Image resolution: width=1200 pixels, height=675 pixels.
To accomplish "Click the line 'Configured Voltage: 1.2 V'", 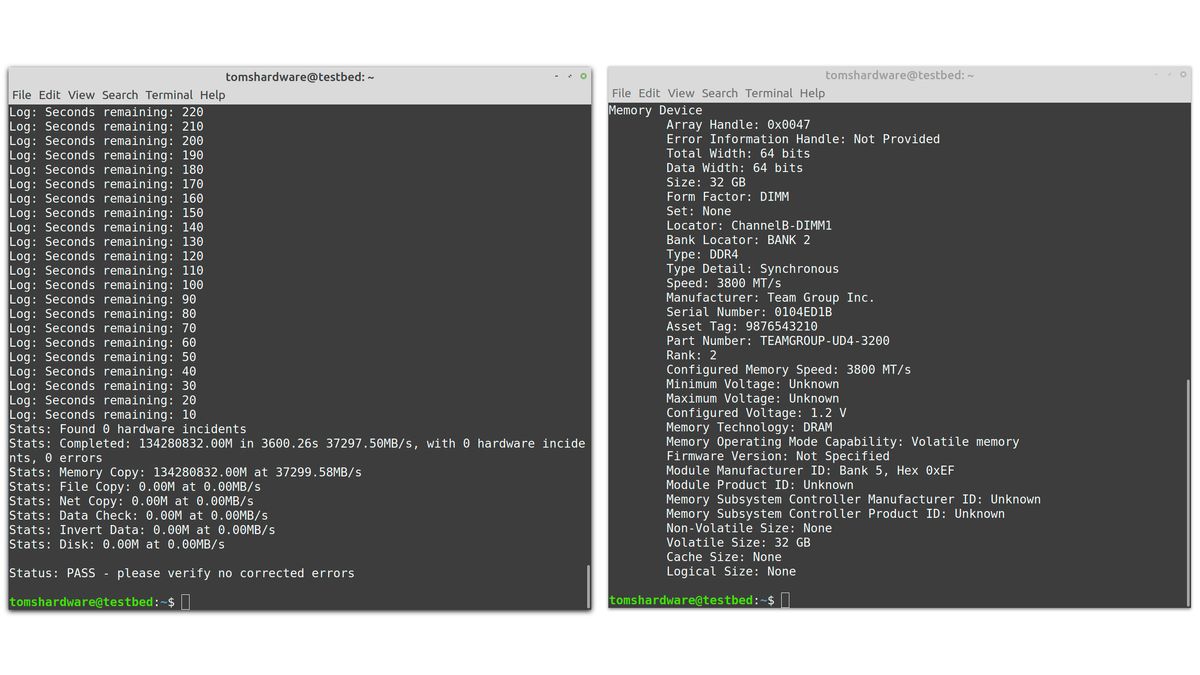I will click(x=757, y=413).
